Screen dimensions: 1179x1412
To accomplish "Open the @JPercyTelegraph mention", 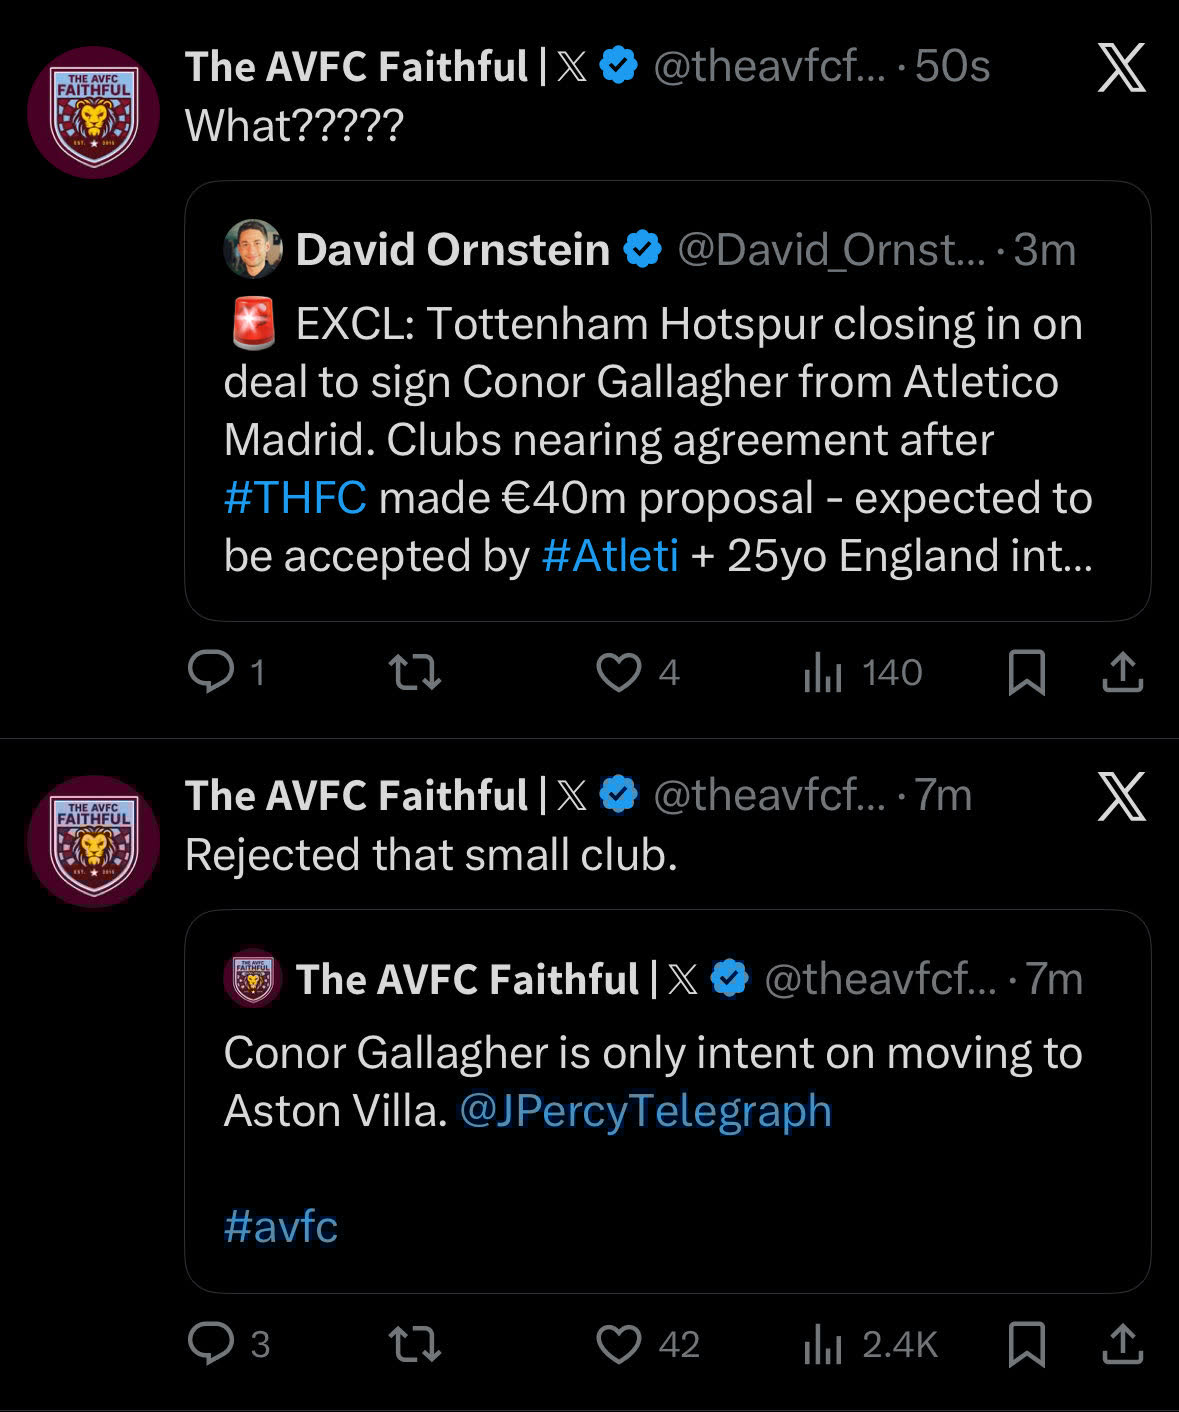I will point(645,1111).
